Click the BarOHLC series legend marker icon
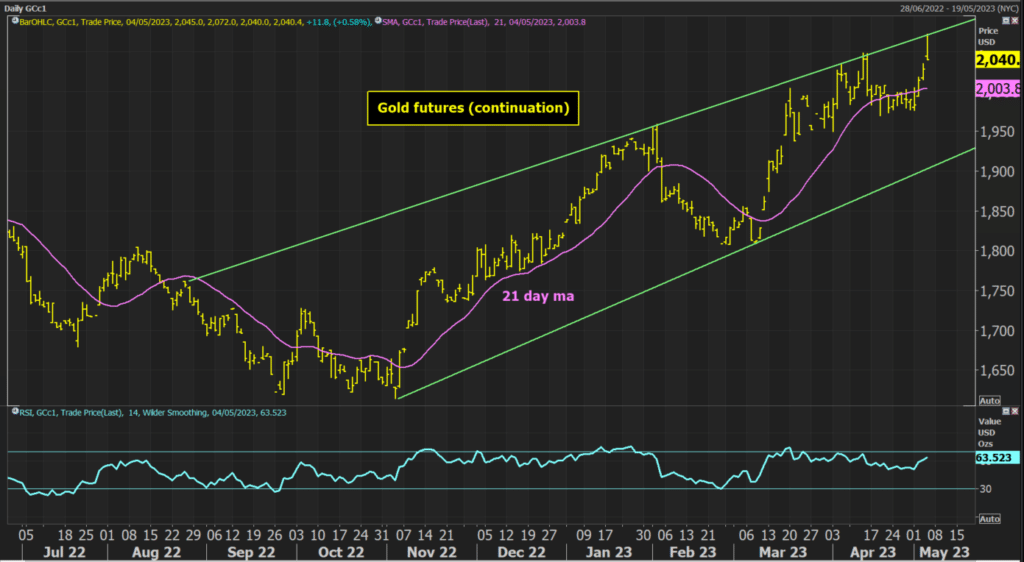Viewport: 1024px width, 562px height. click(x=12, y=20)
